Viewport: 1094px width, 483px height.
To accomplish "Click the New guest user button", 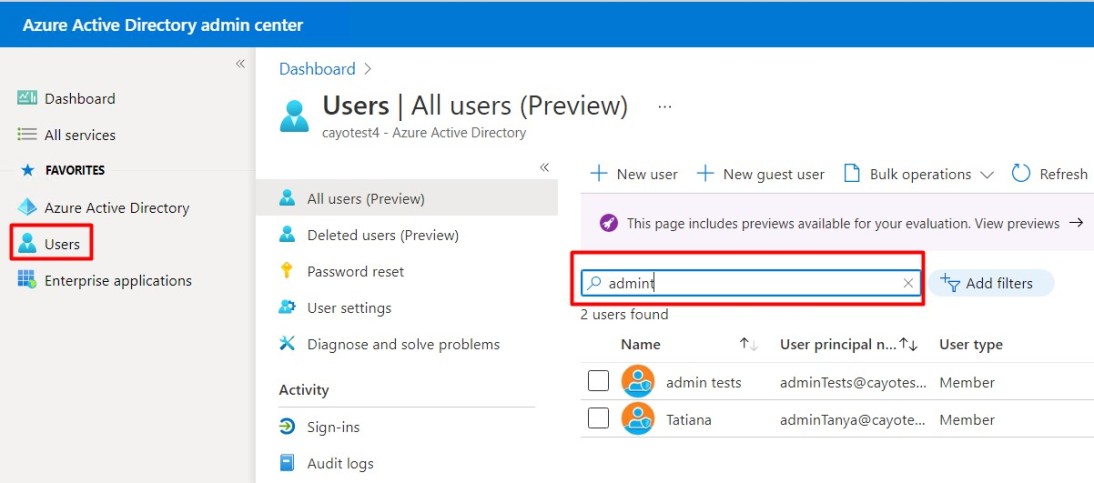I will pos(760,174).
